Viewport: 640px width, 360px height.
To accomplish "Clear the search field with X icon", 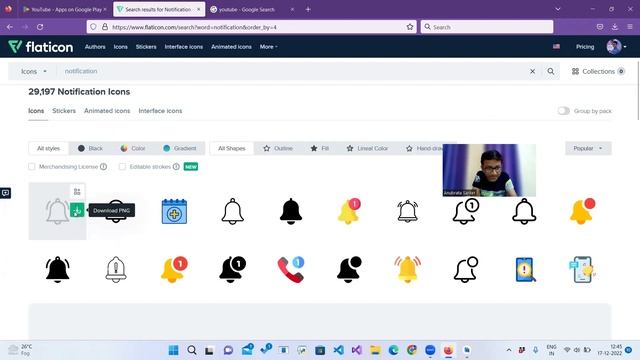I will pyautogui.click(x=532, y=71).
